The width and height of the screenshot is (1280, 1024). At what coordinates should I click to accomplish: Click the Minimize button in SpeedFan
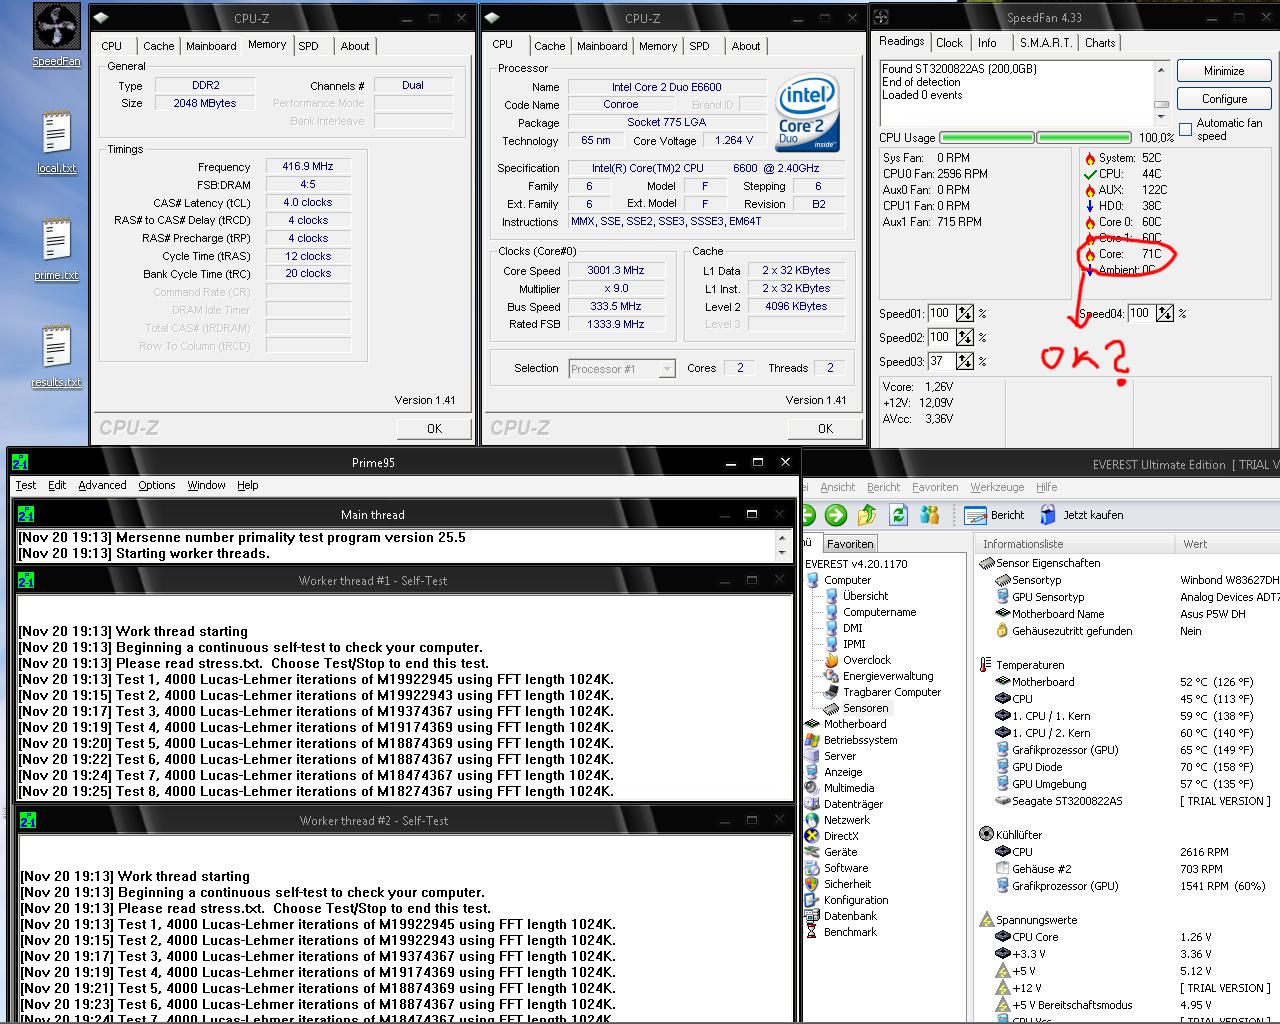(x=1224, y=71)
